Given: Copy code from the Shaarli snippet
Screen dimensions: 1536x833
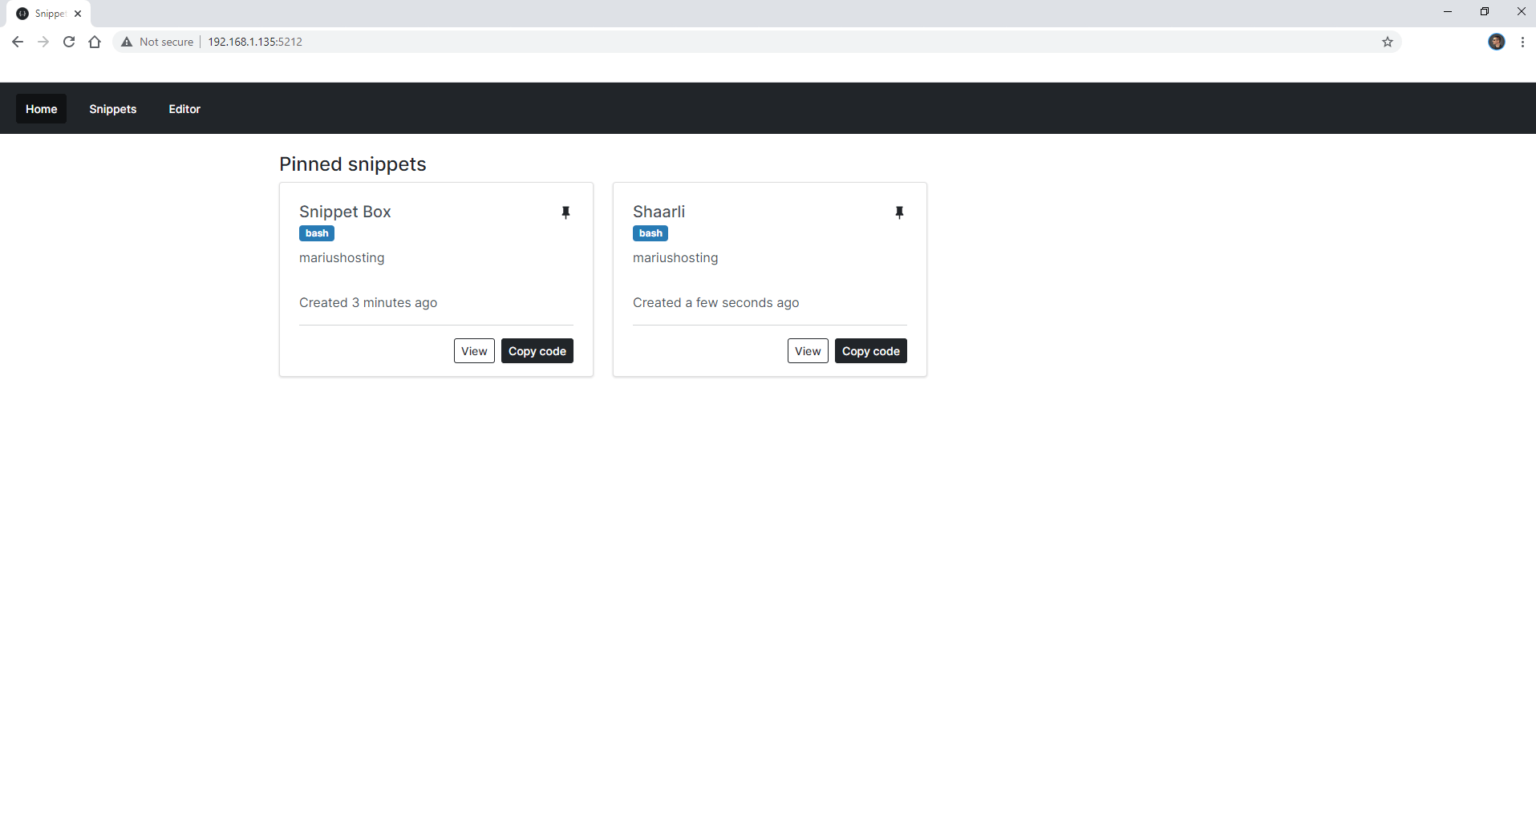Looking at the screenshot, I should tap(870, 351).
